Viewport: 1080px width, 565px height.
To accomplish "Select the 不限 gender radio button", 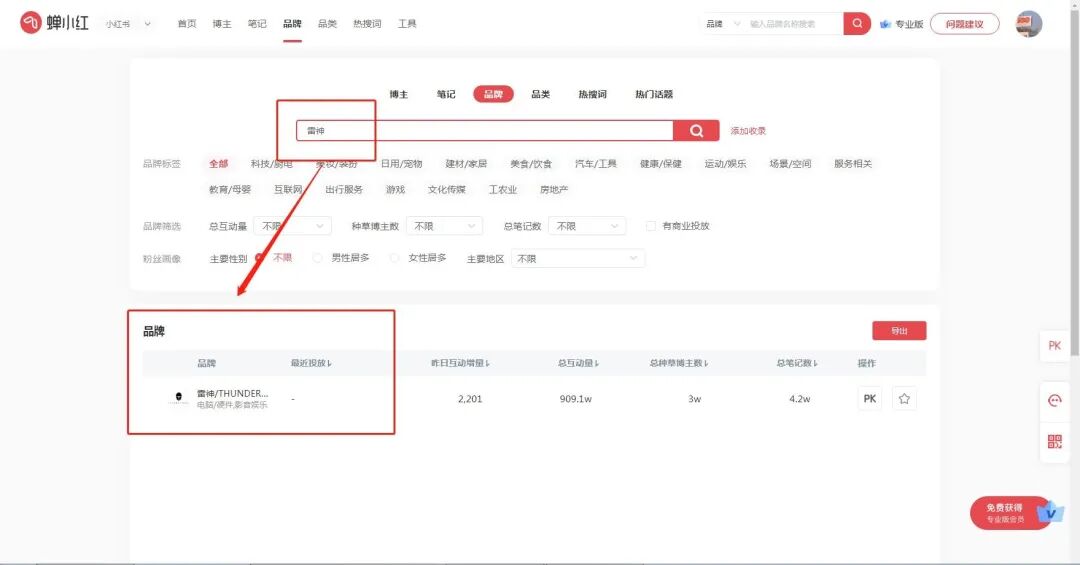I will [x=260, y=258].
